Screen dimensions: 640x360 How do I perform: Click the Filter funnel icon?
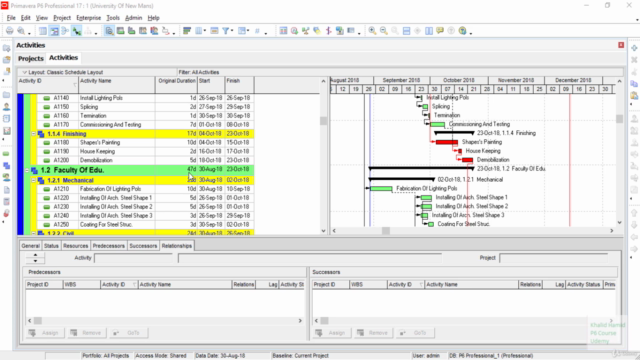pos(225,31)
